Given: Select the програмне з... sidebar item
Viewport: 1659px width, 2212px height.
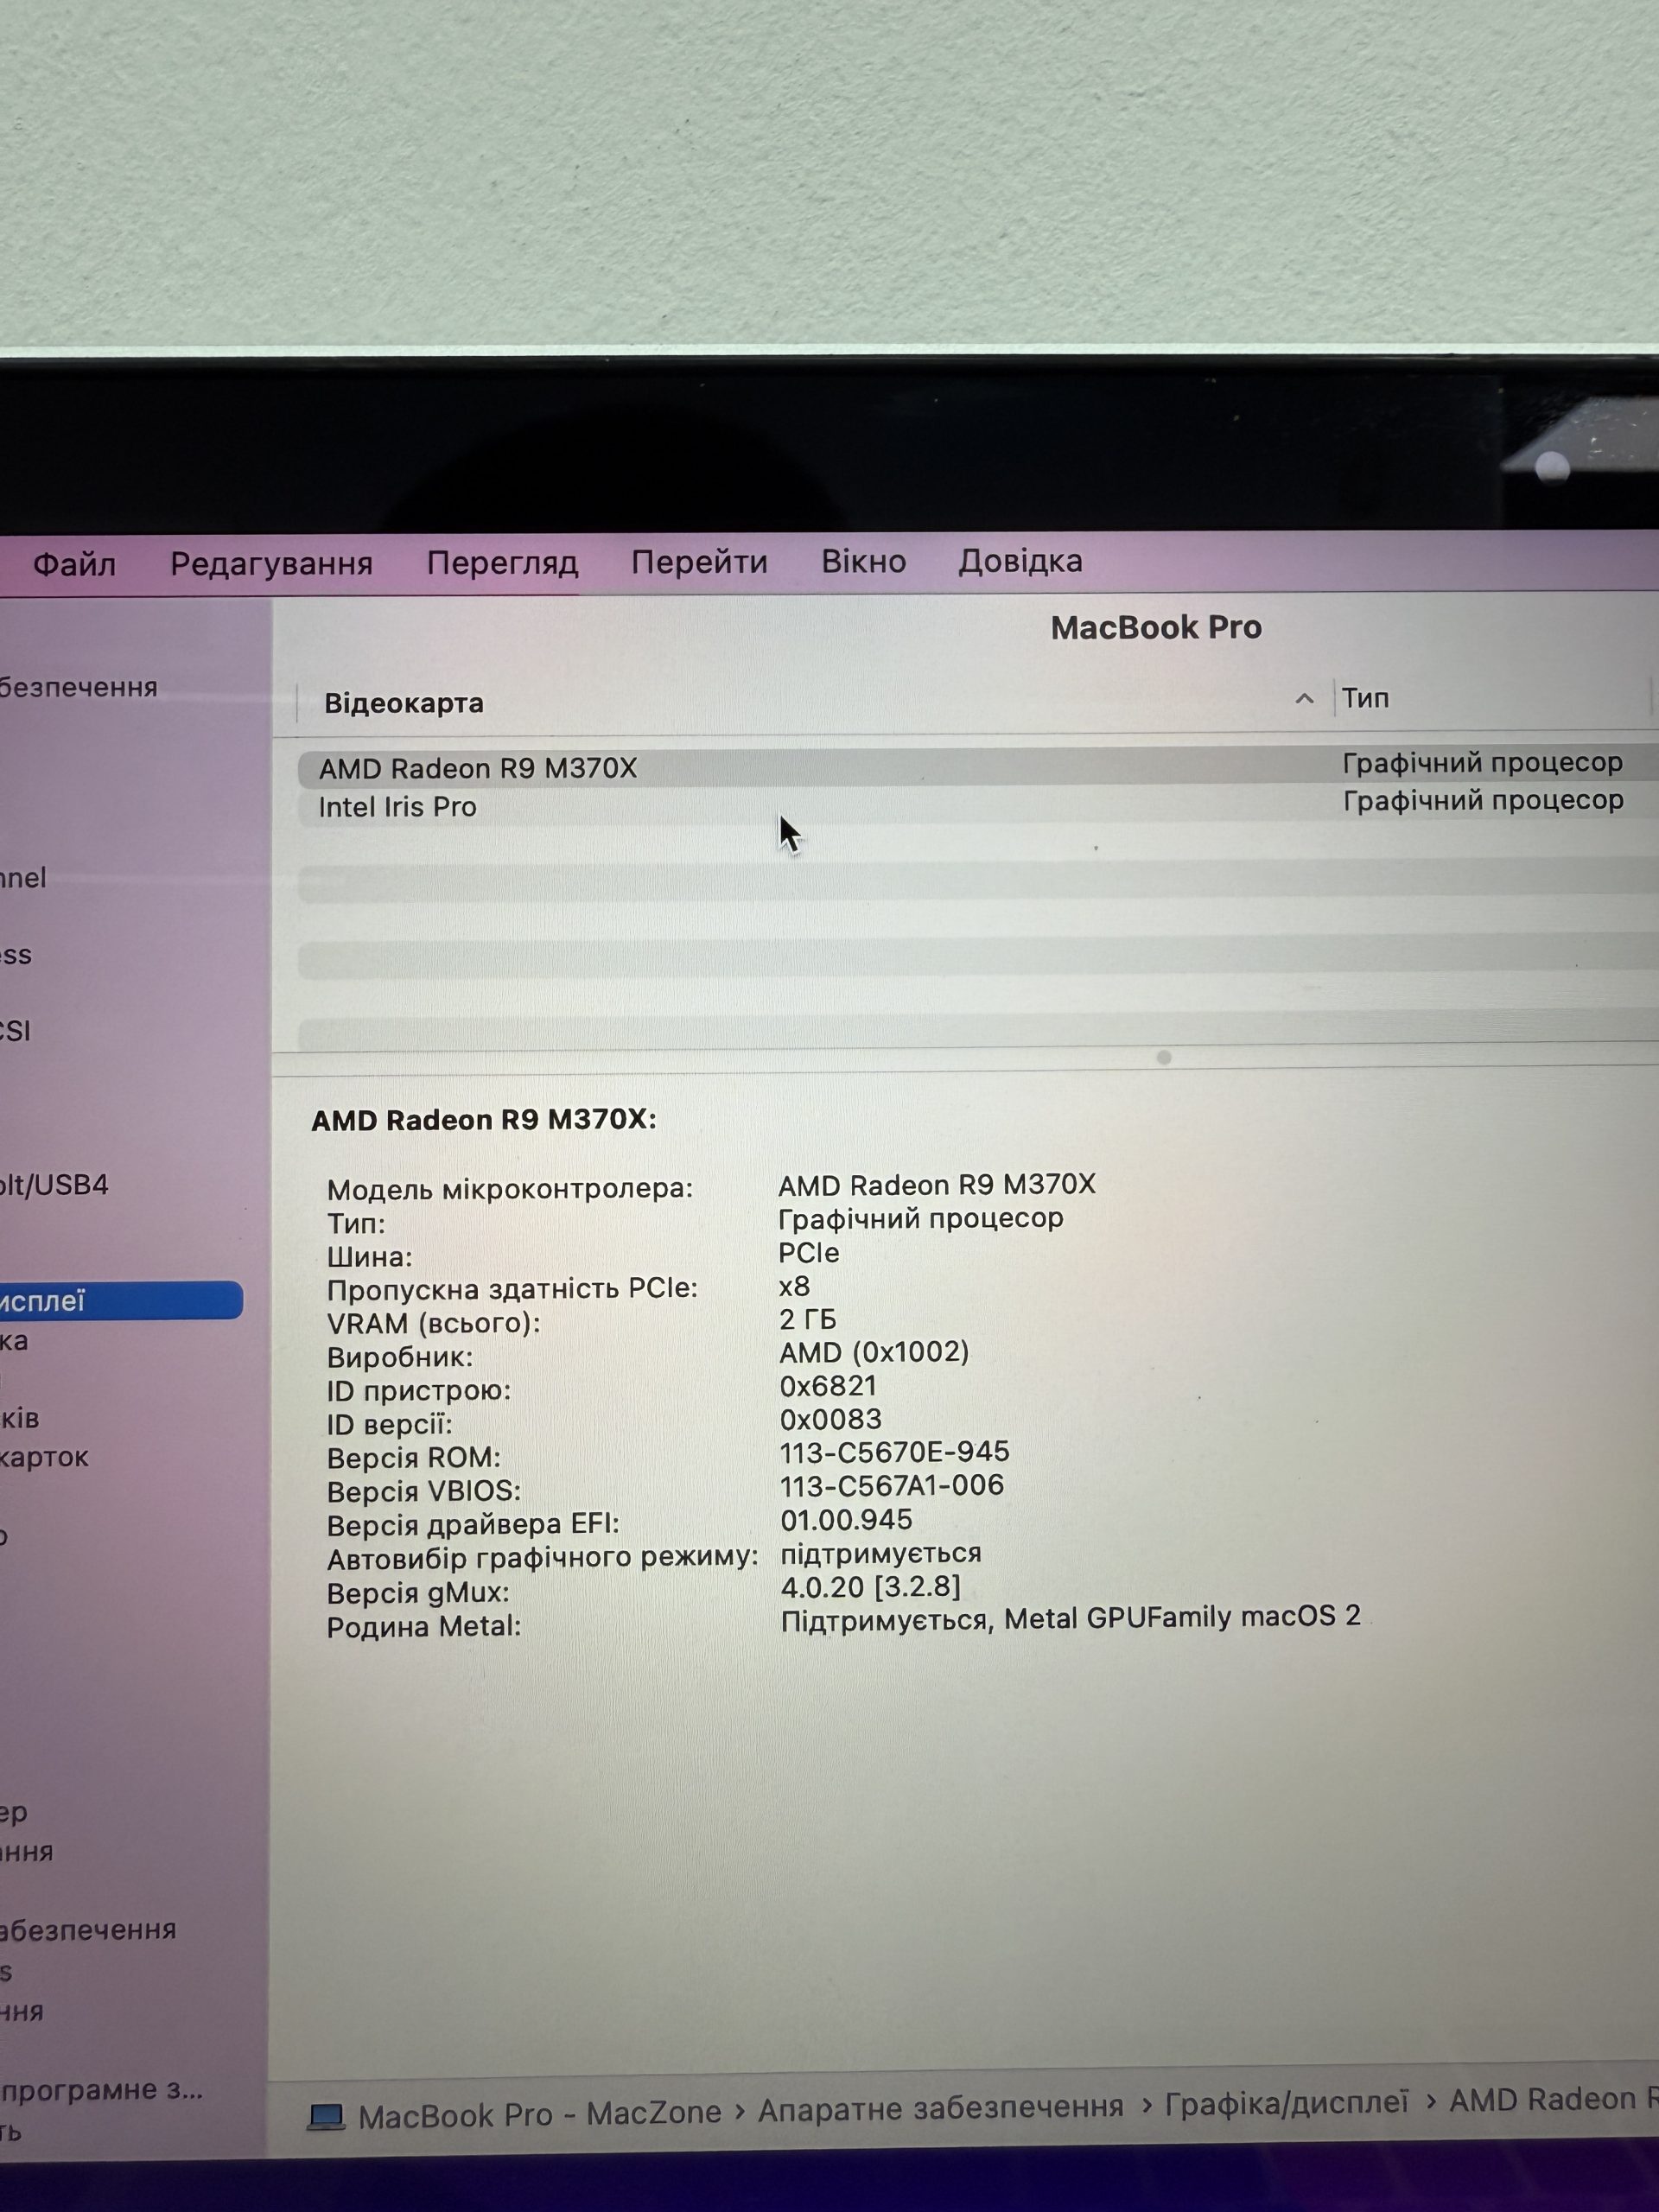Looking at the screenshot, I should click(101, 2090).
